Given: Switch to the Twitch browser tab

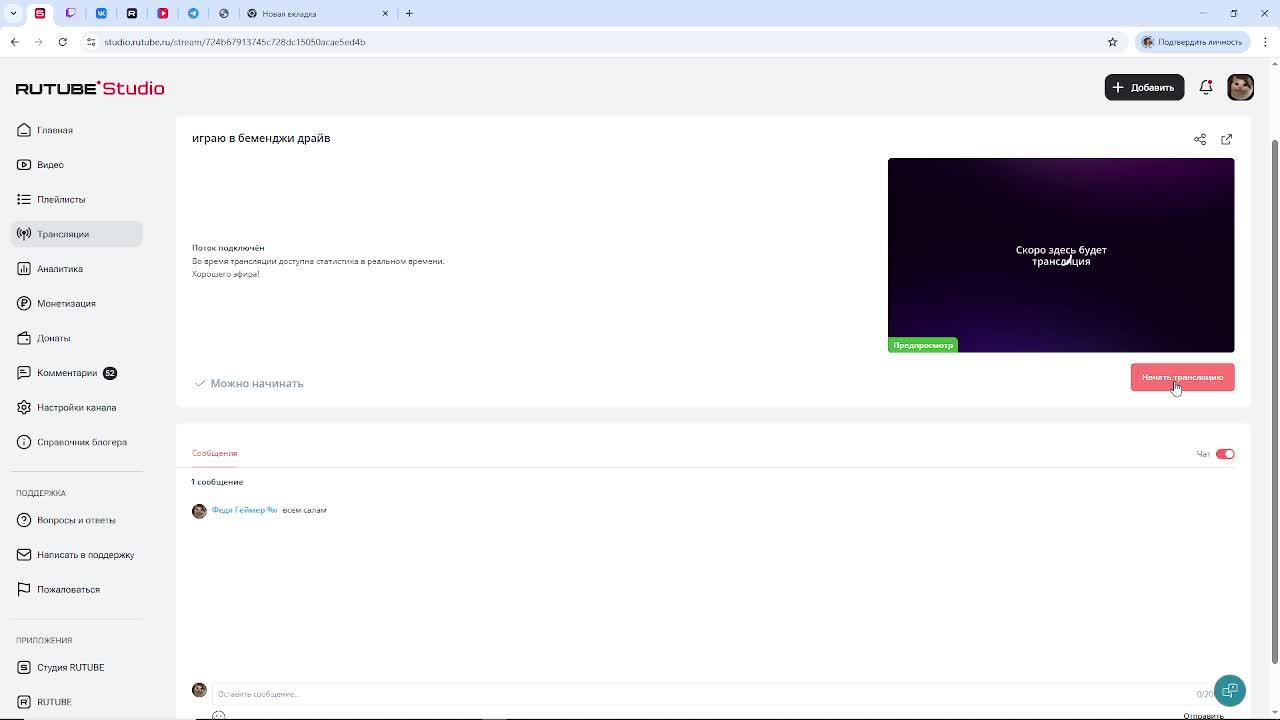Looking at the screenshot, I should pos(70,13).
